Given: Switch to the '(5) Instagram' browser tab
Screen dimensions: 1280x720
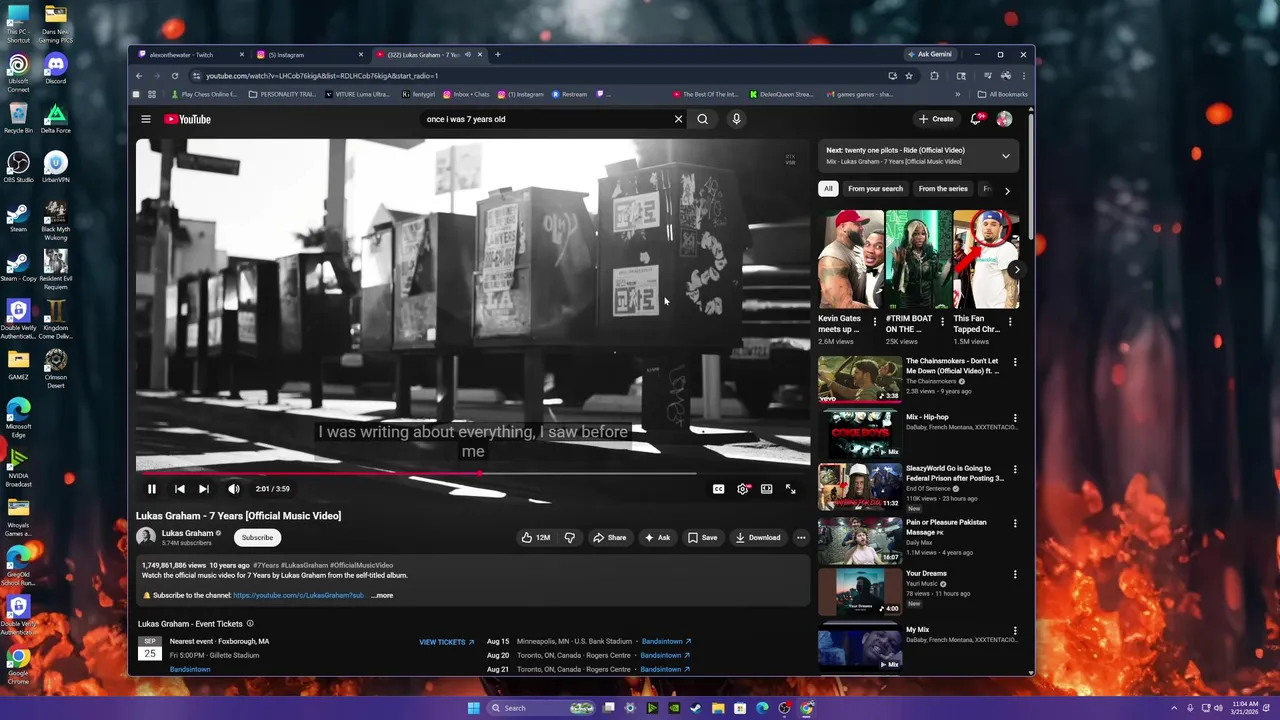Looking at the screenshot, I should coord(309,55).
